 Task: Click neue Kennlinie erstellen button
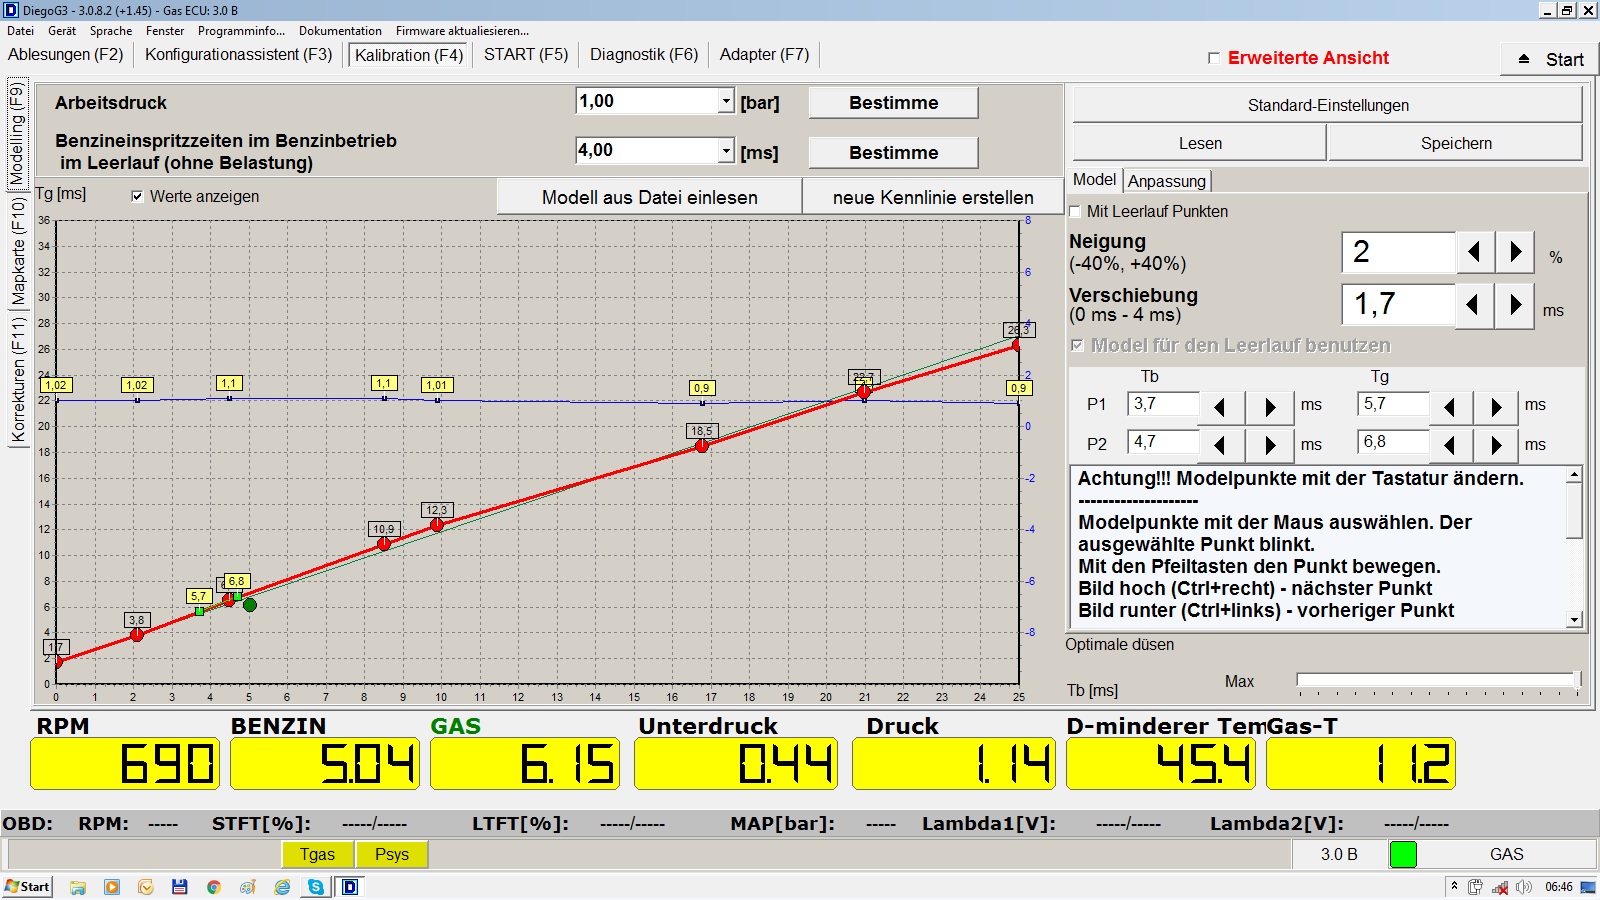933,197
